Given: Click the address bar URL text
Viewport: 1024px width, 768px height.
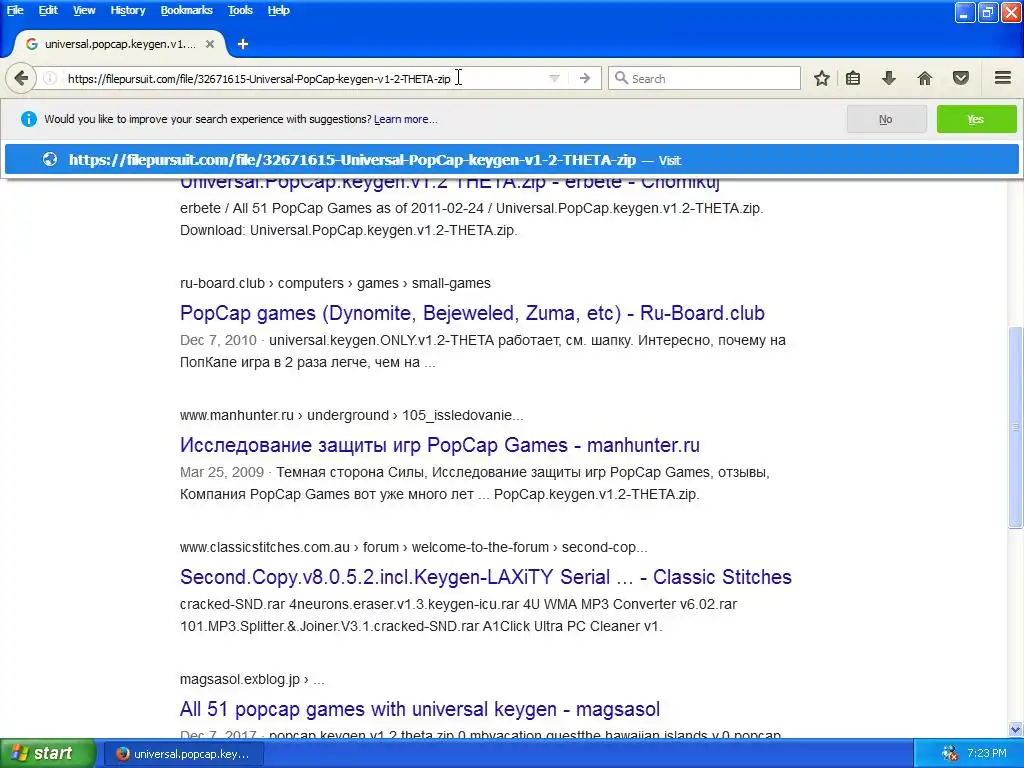Looking at the screenshot, I should (259, 79).
